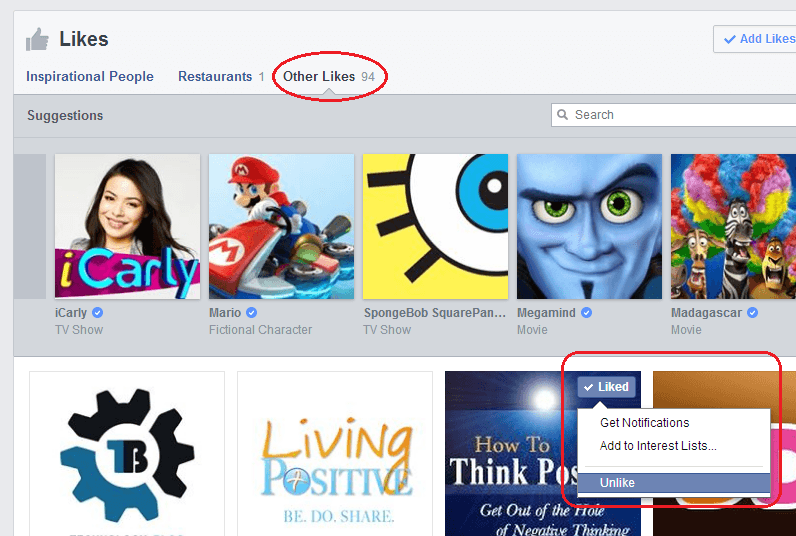Click the Liked dropdown button
The image size is (796, 536).
606,387
